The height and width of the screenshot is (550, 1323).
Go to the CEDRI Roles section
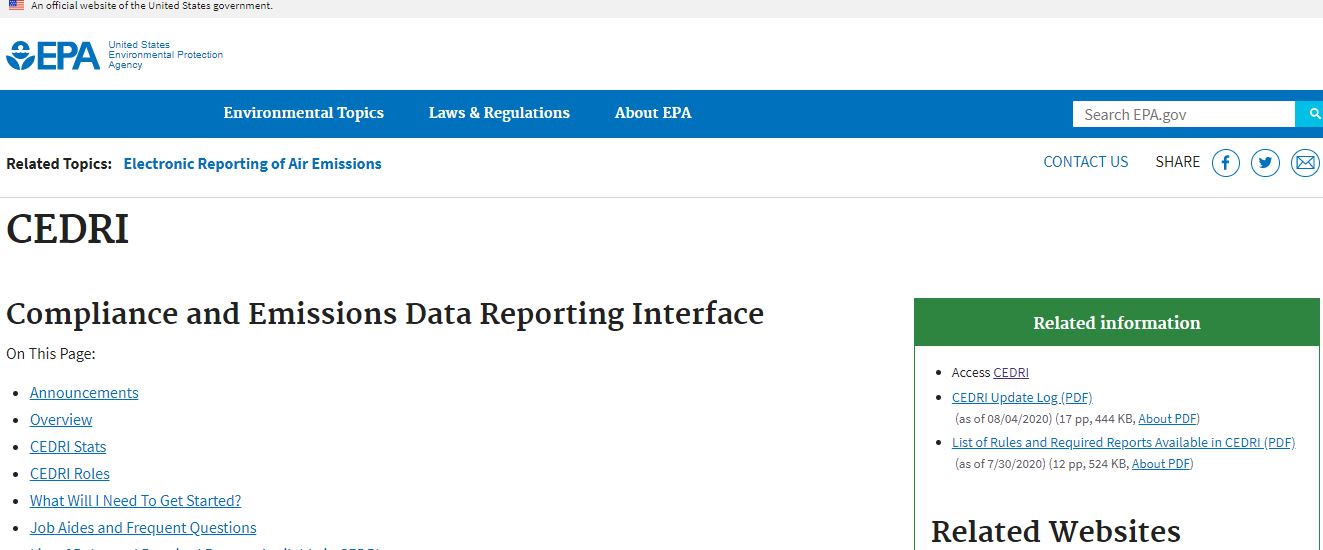[x=70, y=474]
